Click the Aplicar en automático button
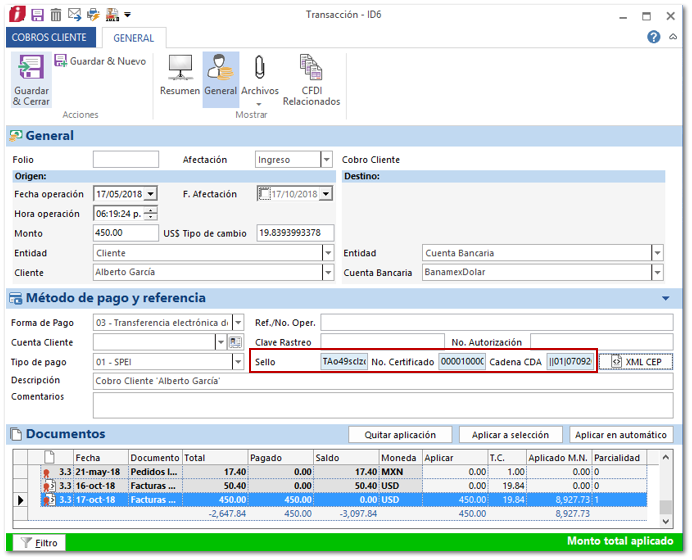This screenshot has height=560, width=692. pos(621,435)
